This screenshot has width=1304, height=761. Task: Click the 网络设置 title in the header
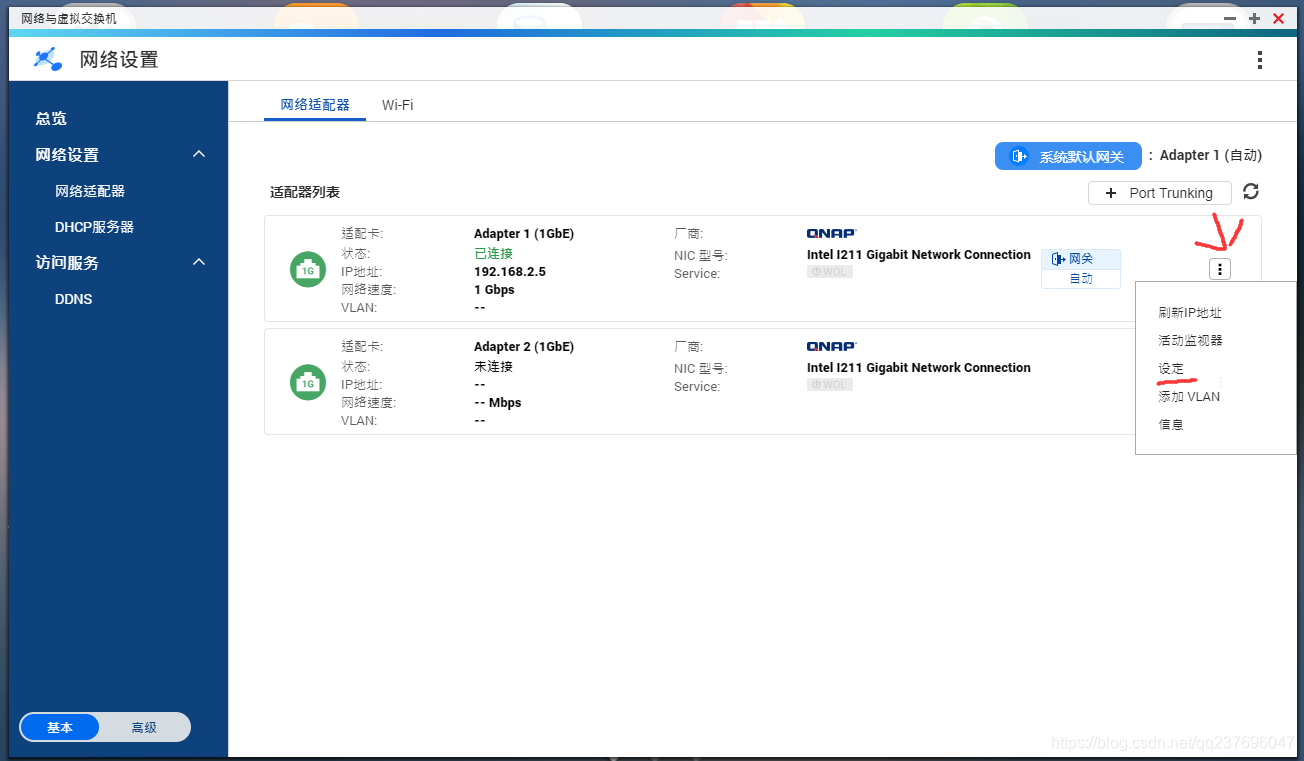tap(119, 59)
